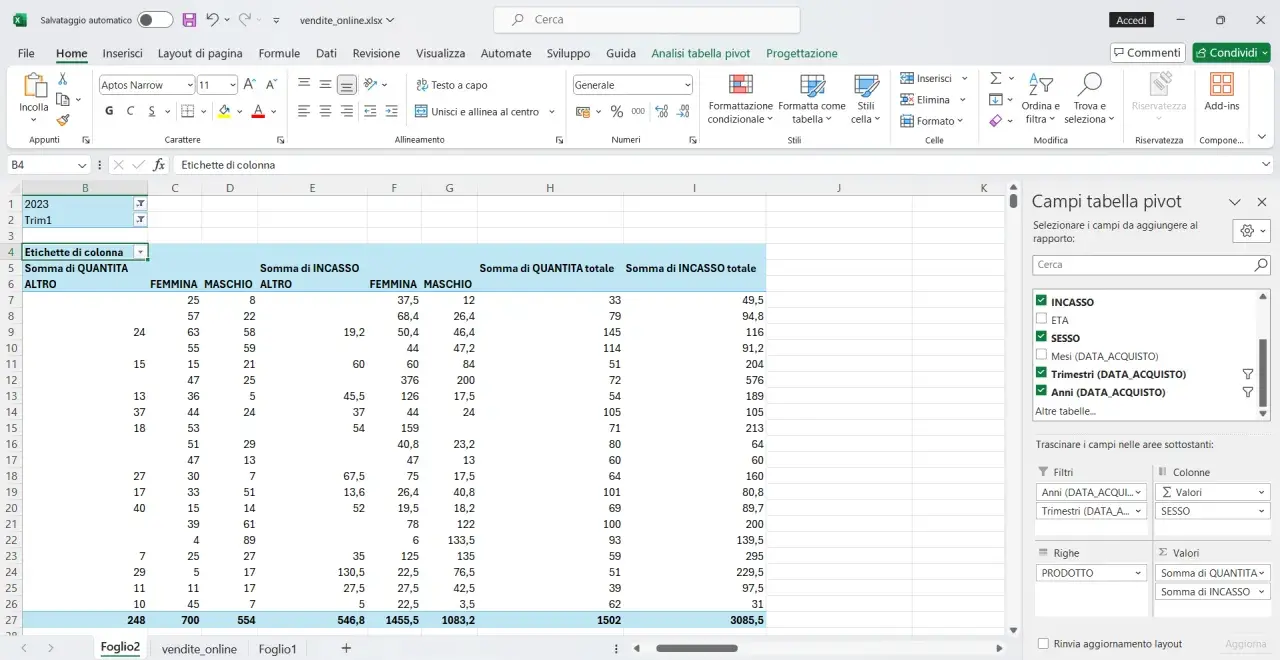Align text to top icon
This screenshot has height=660, width=1280.
(304, 85)
